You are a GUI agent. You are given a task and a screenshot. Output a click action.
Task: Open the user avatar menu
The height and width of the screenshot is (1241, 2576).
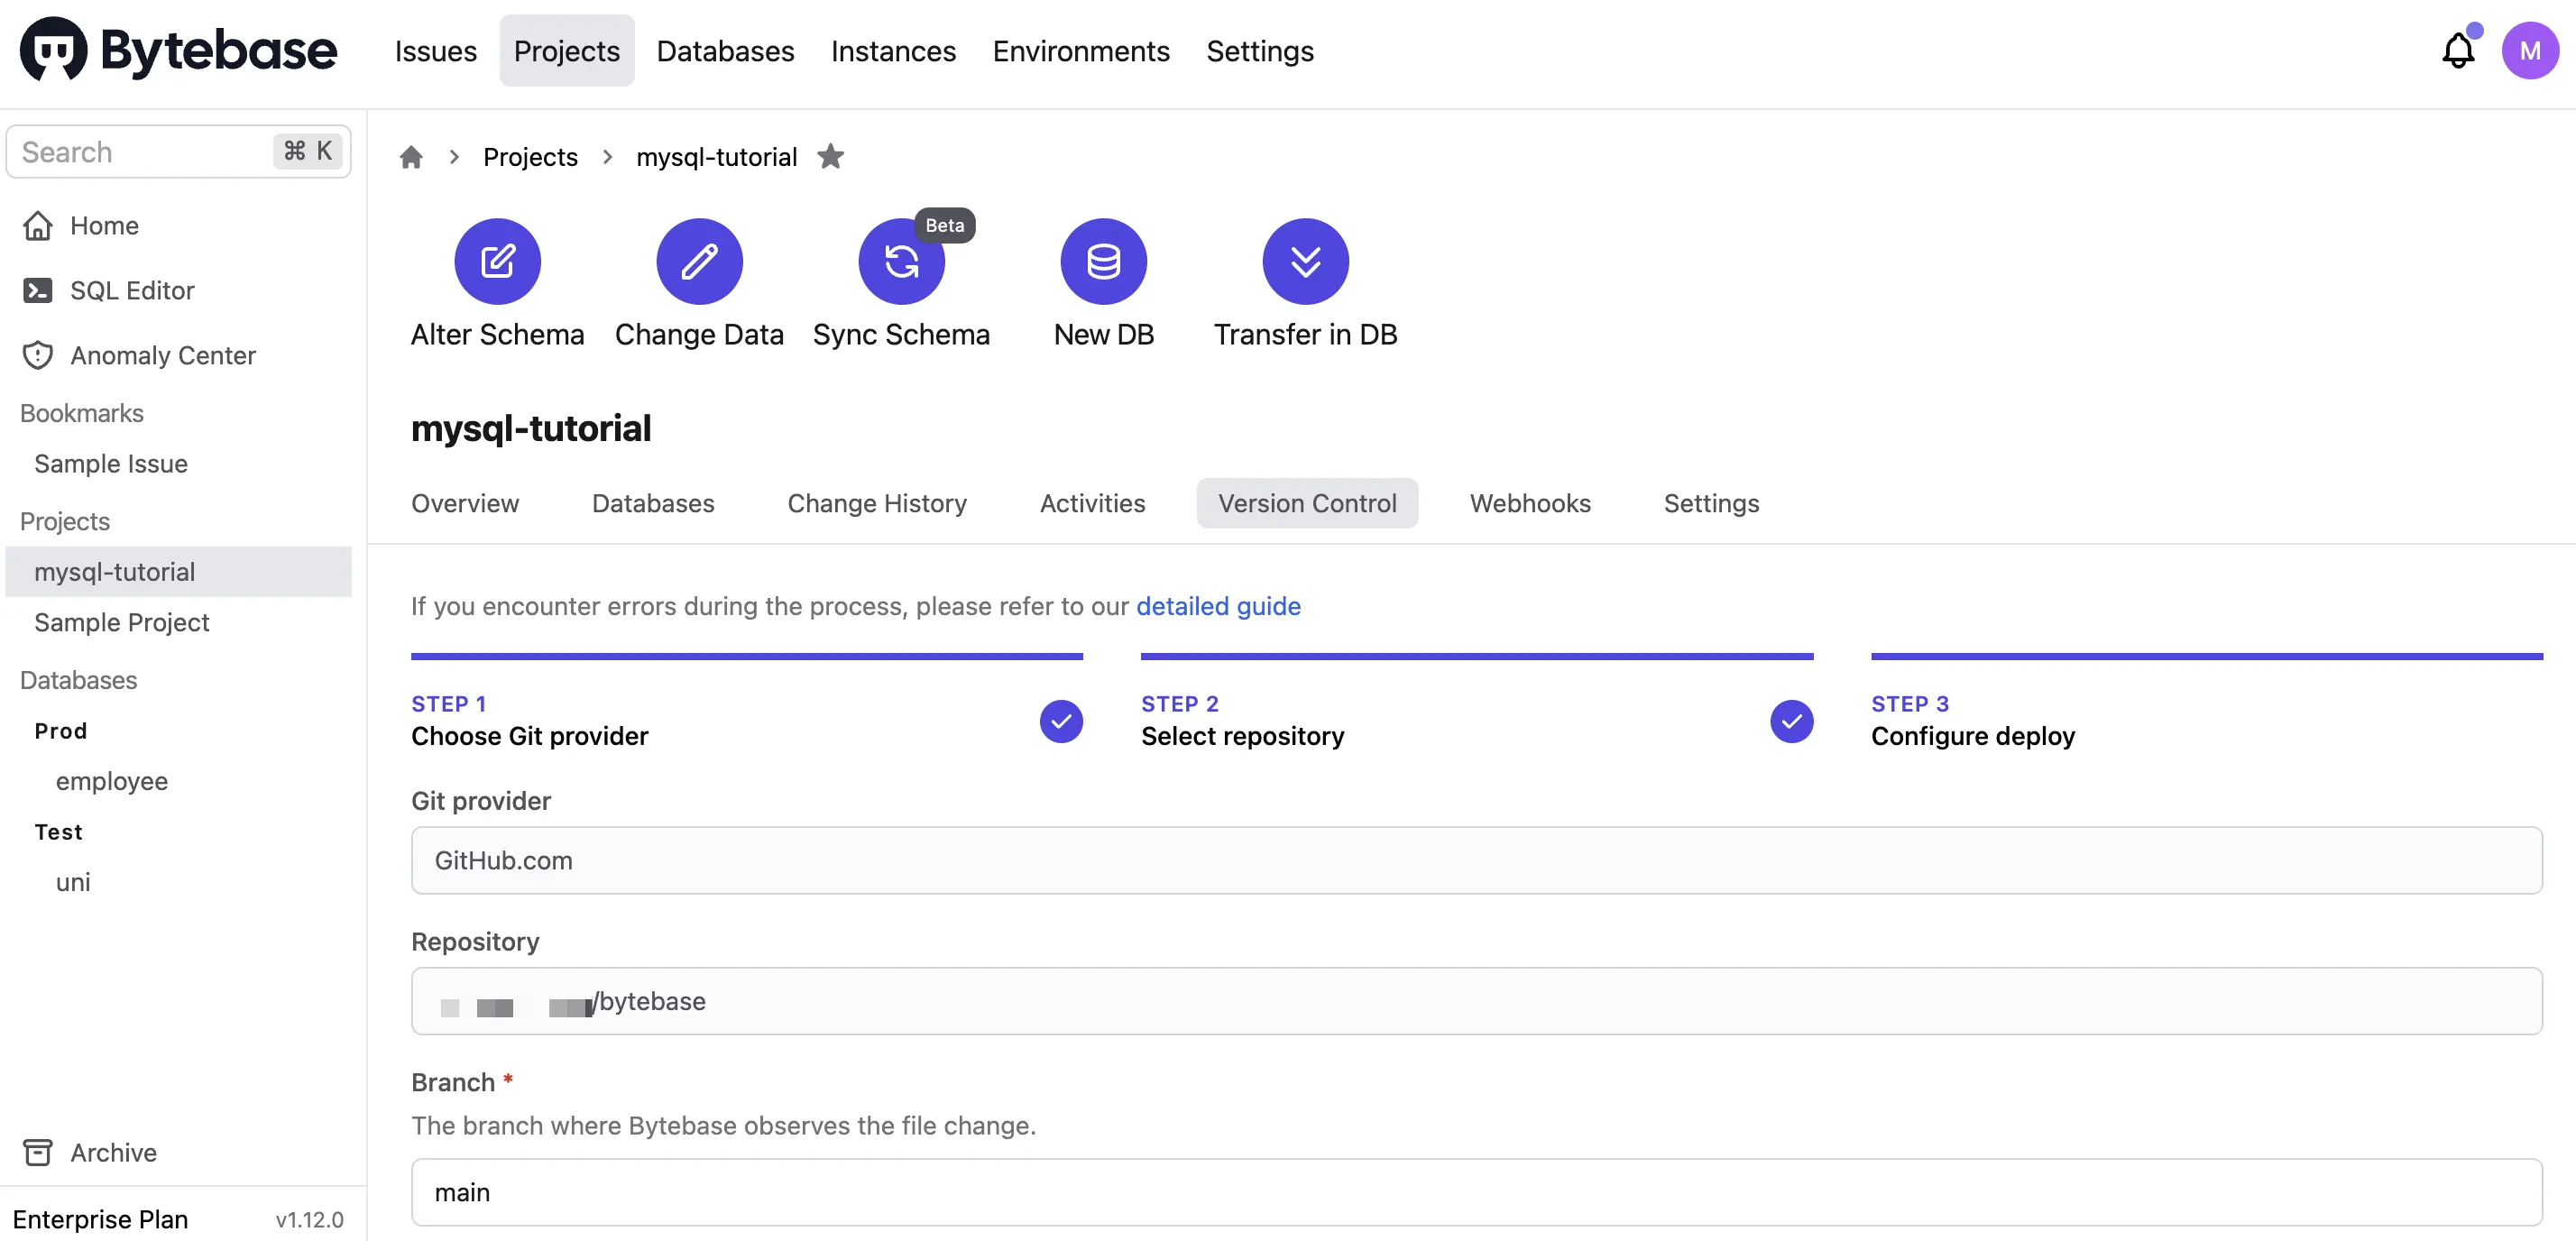(x=2530, y=51)
